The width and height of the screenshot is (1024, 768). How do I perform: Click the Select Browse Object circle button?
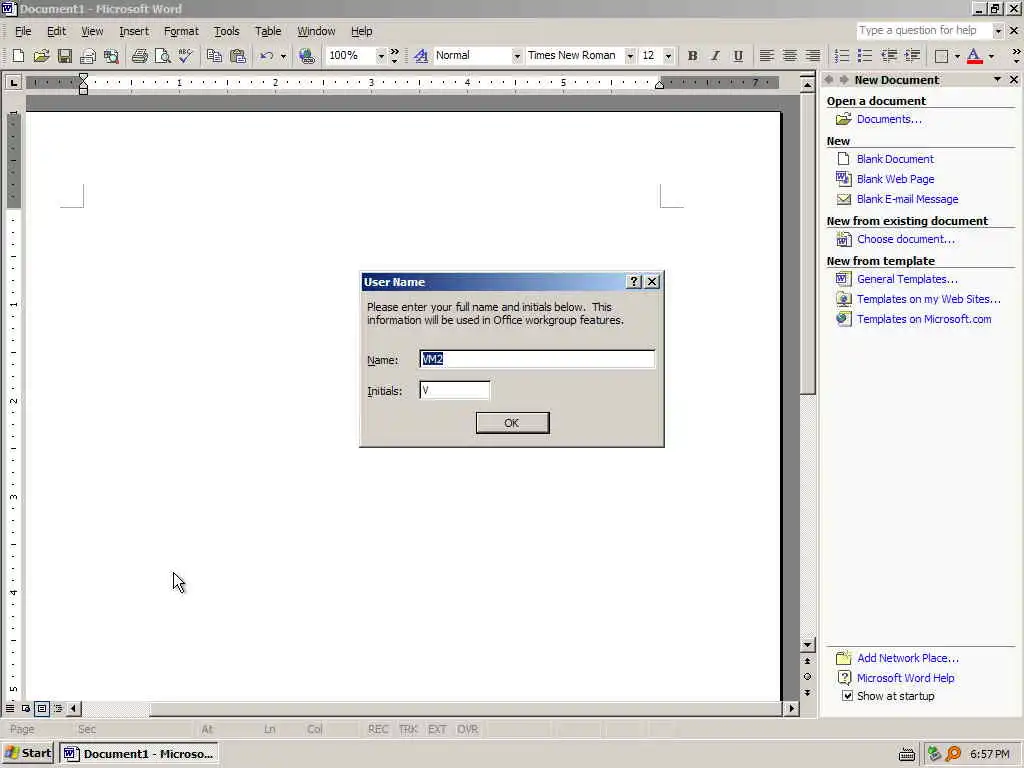(808, 677)
